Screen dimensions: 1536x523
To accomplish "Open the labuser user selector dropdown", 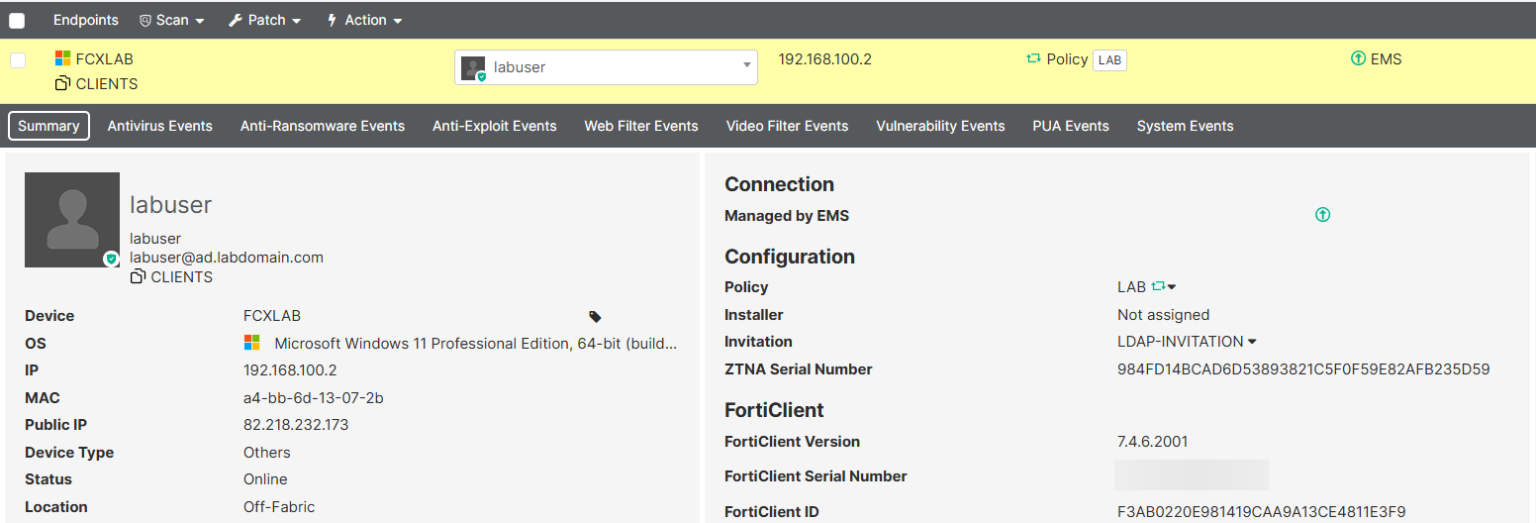I will (606, 67).
